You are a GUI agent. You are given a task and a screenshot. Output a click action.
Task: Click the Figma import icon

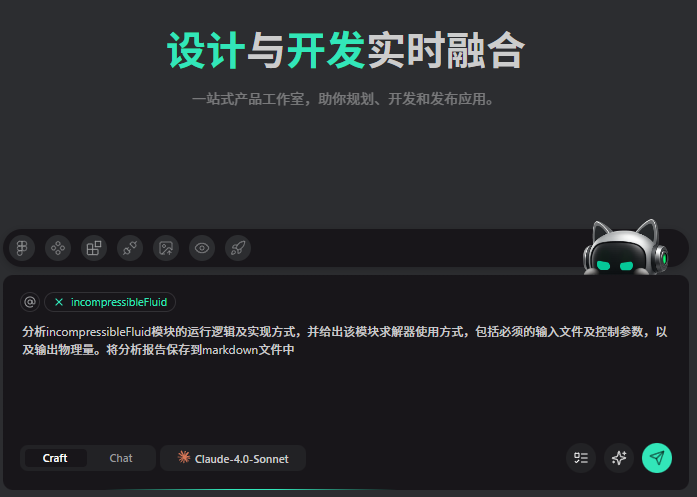22,248
